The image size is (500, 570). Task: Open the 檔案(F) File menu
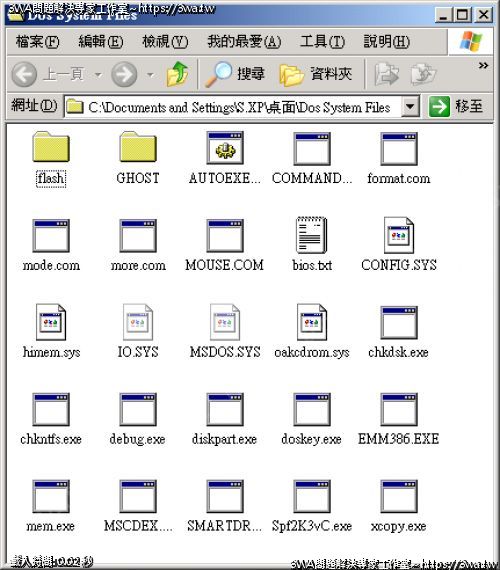(37, 41)
